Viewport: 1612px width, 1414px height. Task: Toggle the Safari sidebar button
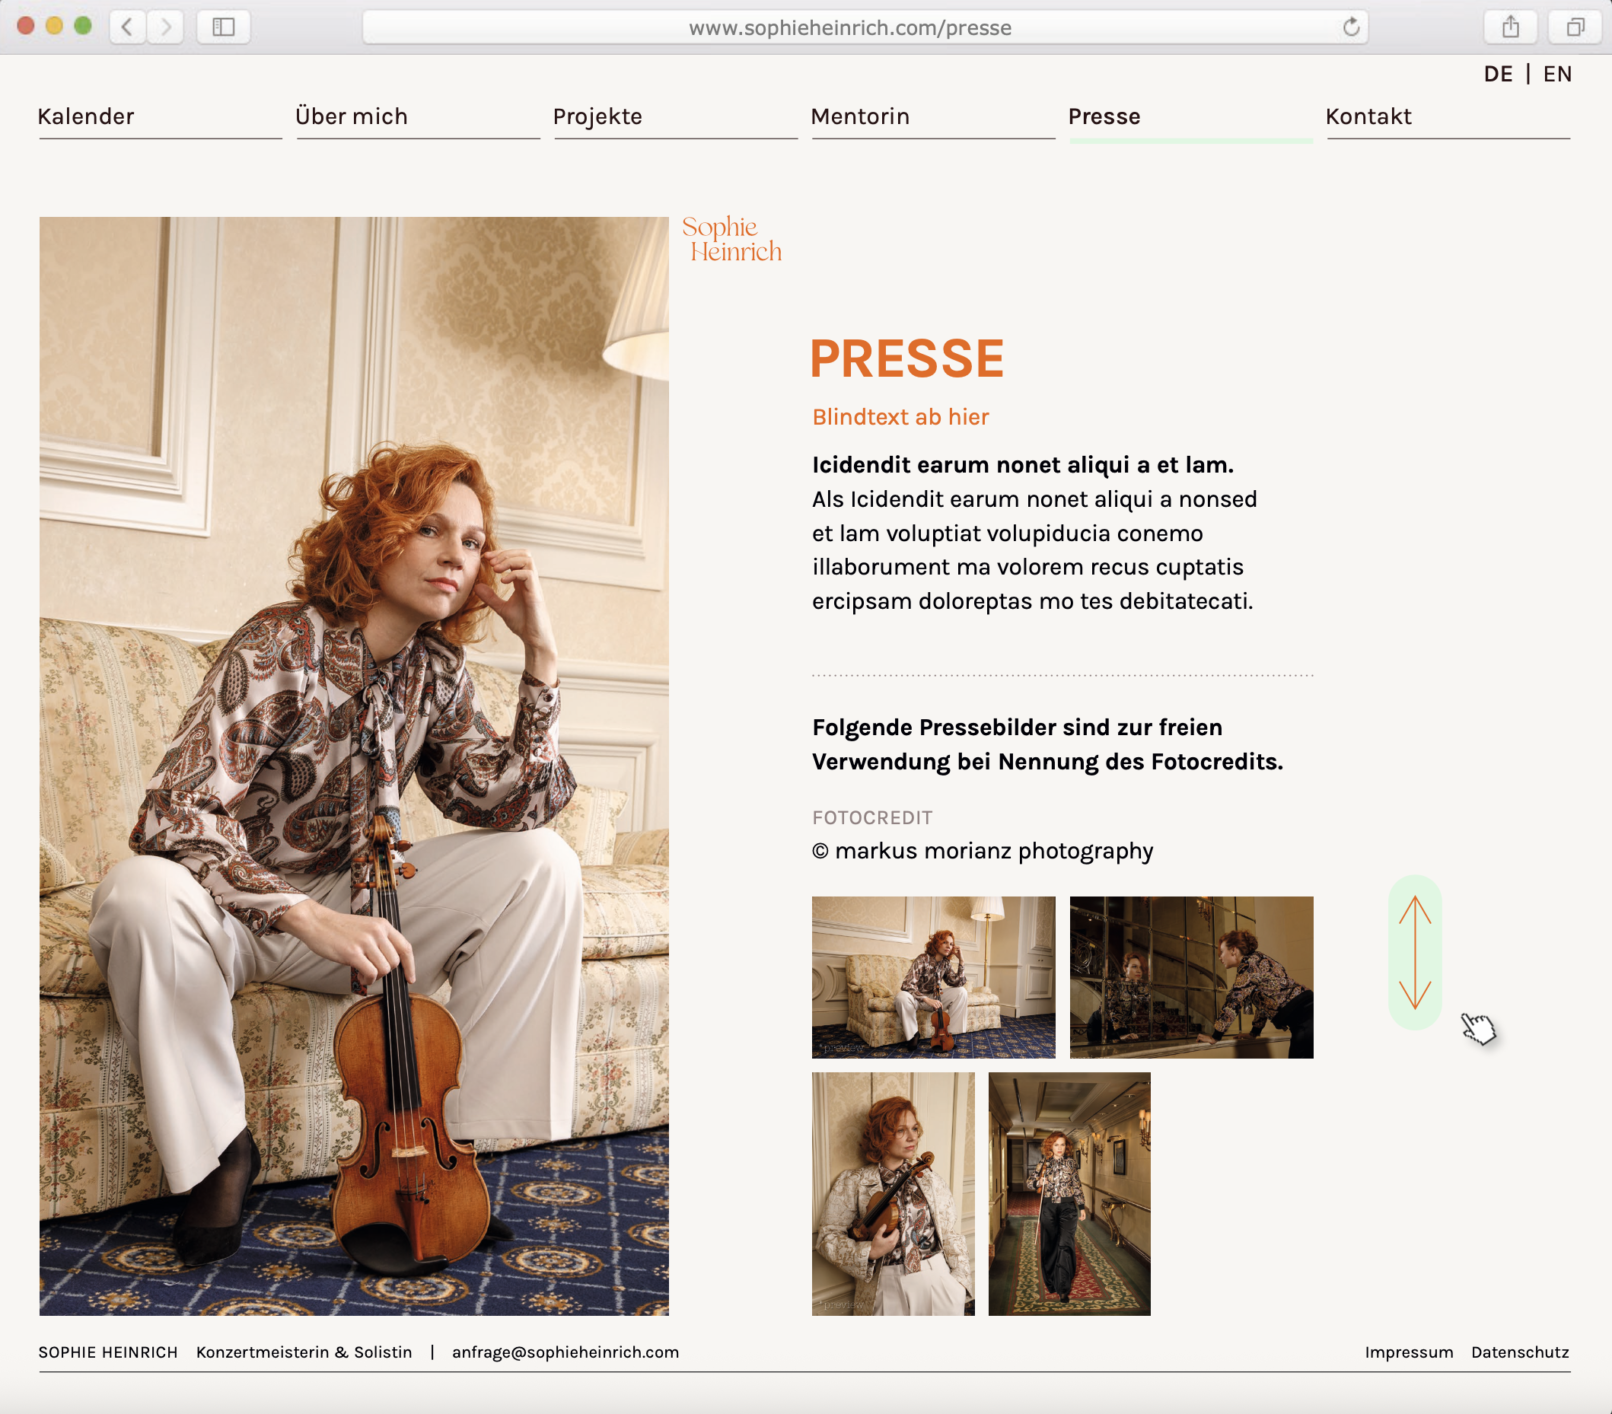(x=223, y=27)
